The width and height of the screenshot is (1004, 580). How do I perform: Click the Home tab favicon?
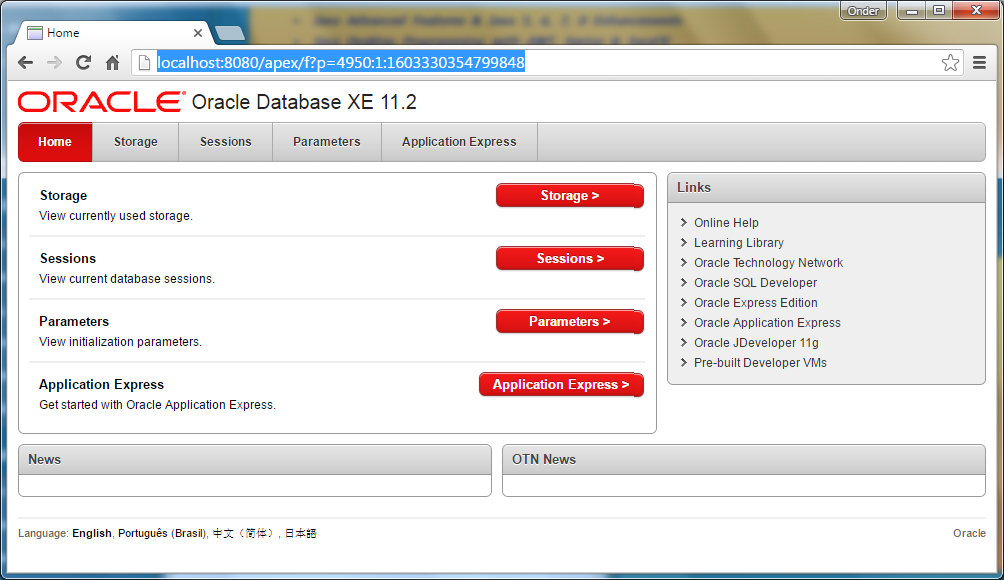(35, 33)
